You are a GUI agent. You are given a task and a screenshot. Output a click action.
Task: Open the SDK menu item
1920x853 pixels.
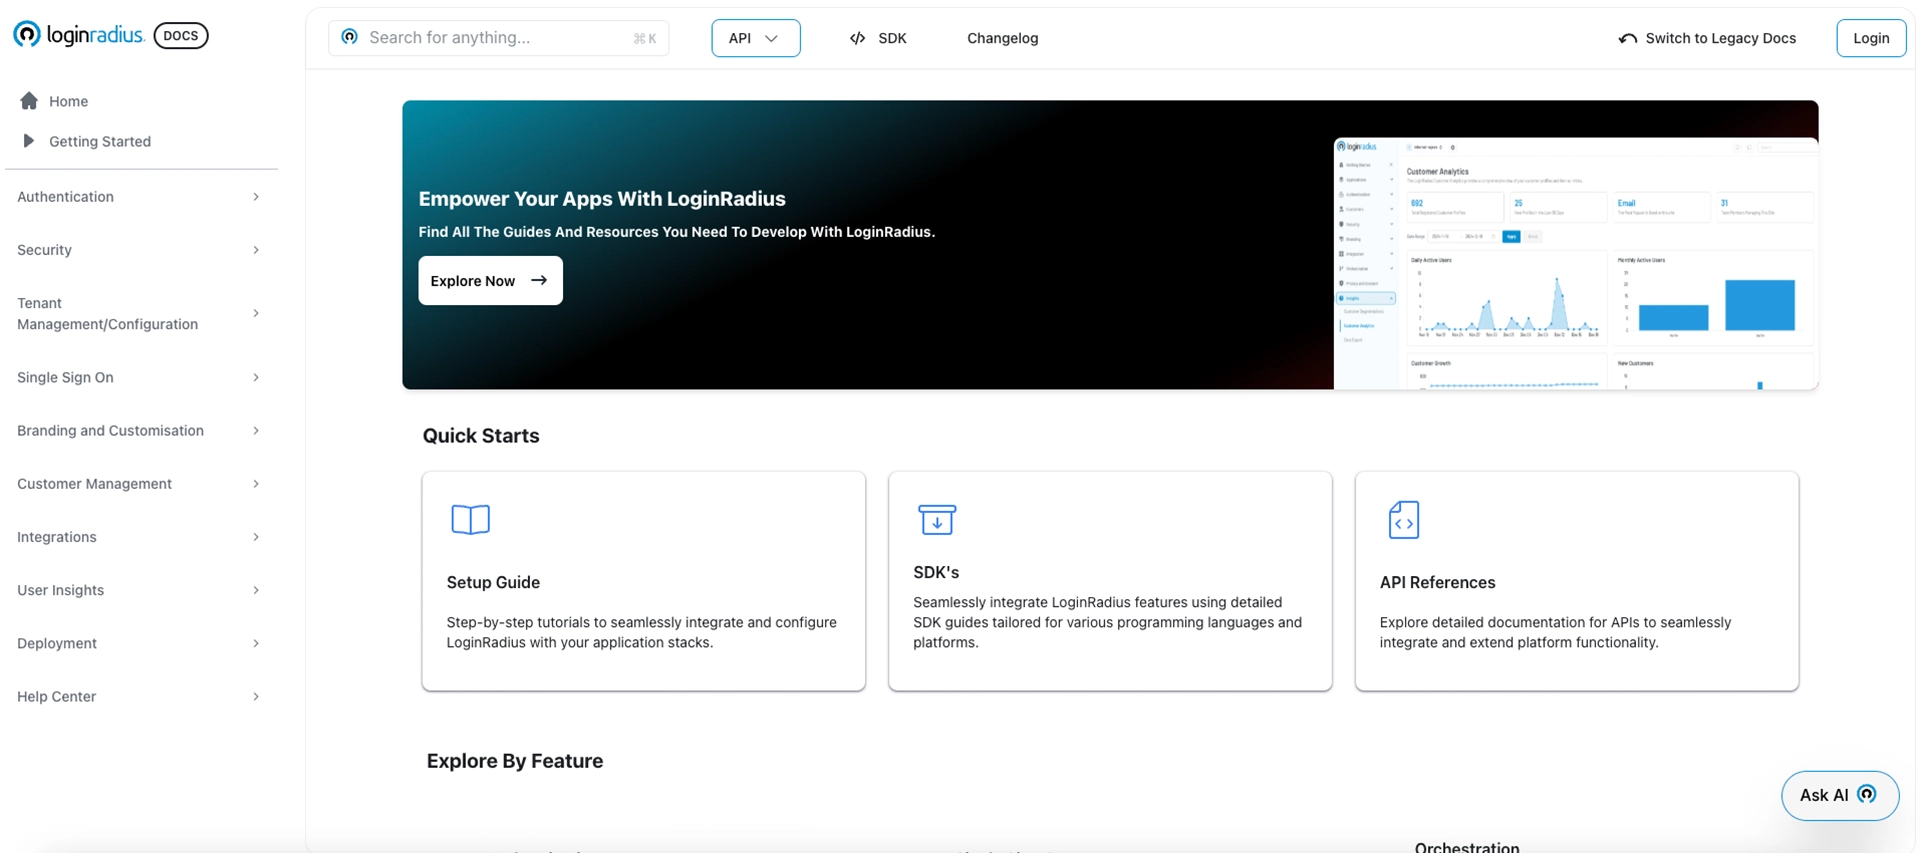coord(892,38)
